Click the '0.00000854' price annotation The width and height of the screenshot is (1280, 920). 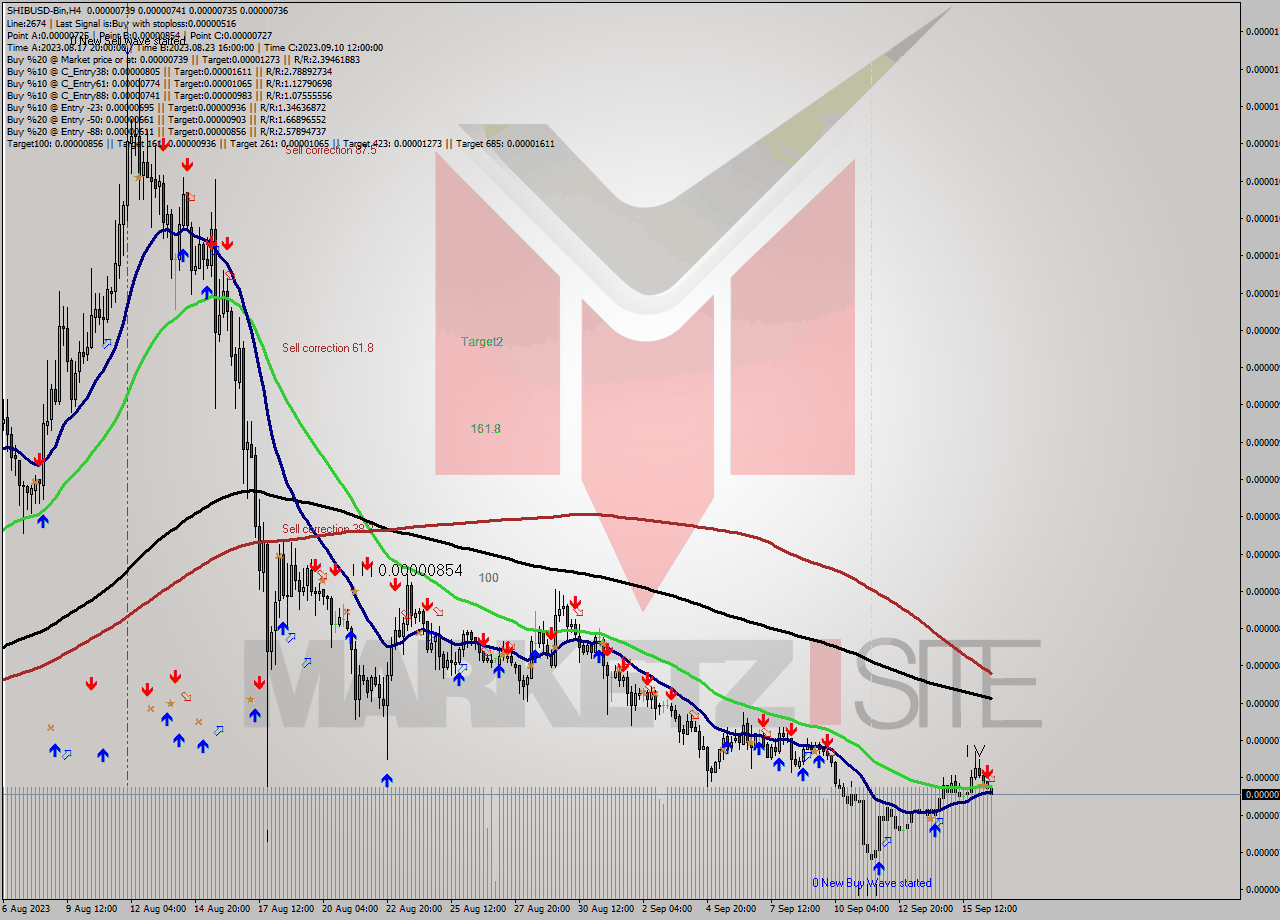pos(420,570)
